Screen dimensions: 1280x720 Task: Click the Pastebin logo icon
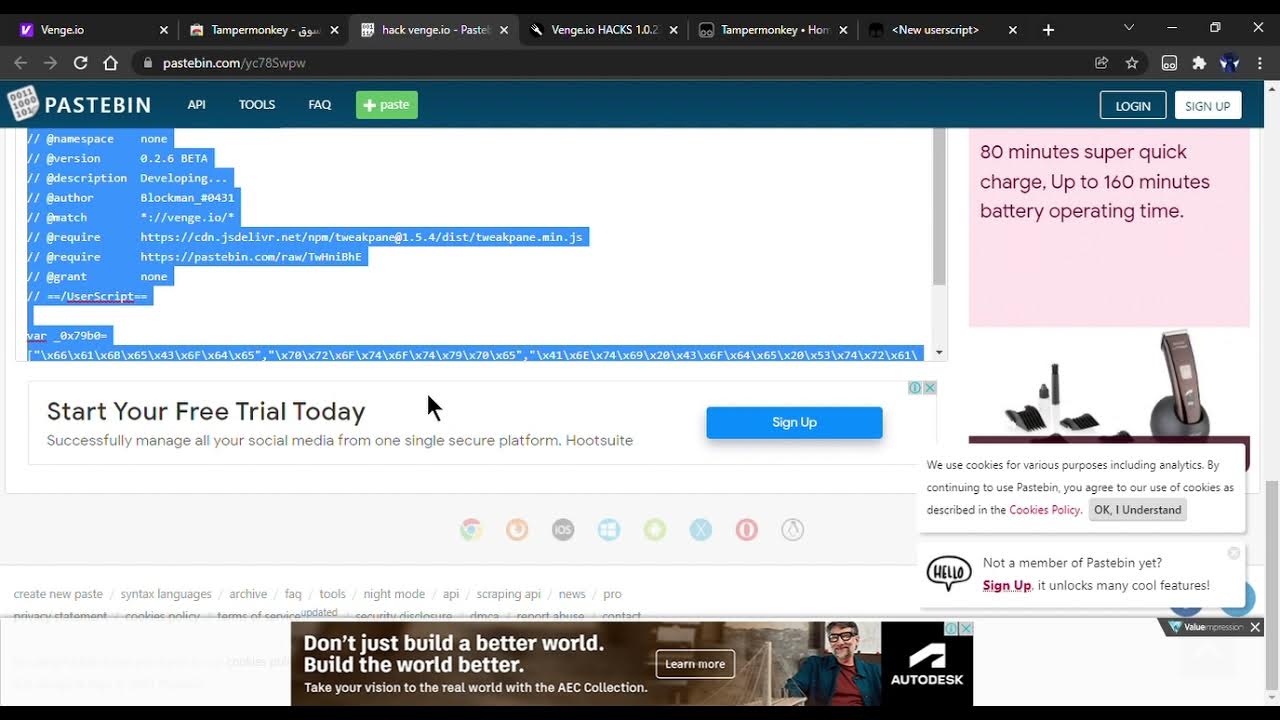(22, 104)
